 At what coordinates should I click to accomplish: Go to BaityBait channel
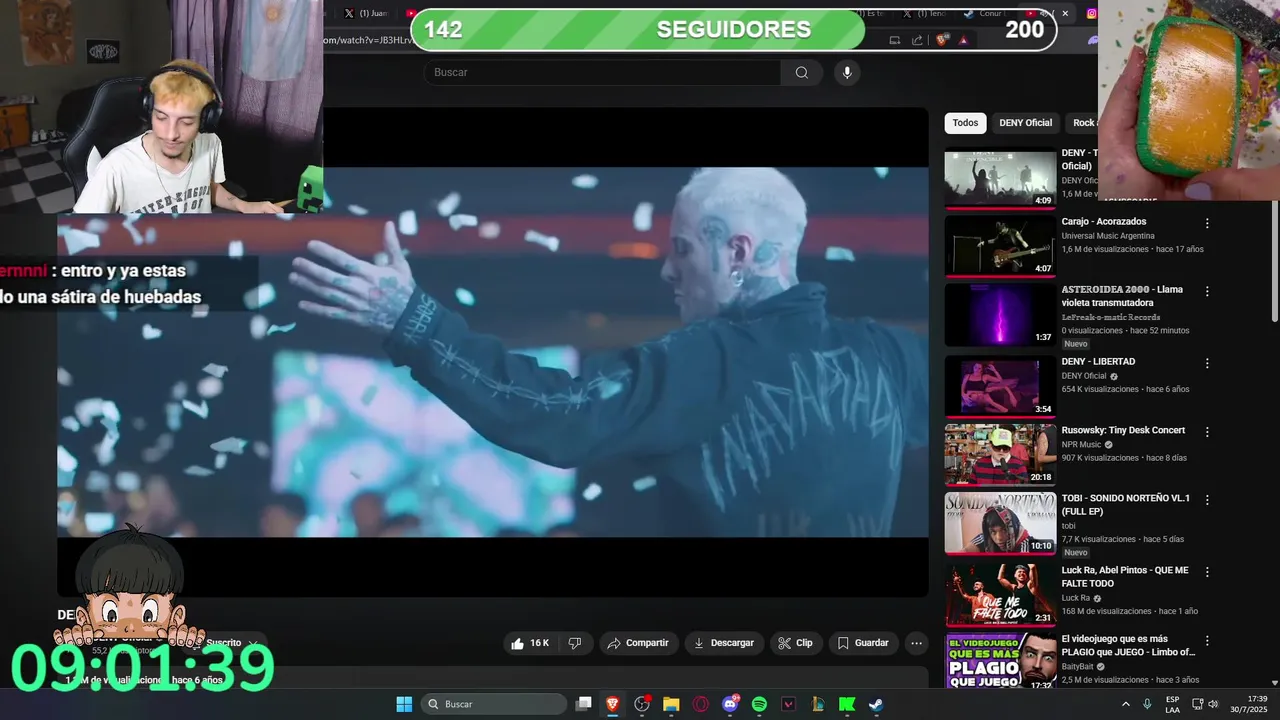point(1077,666)
